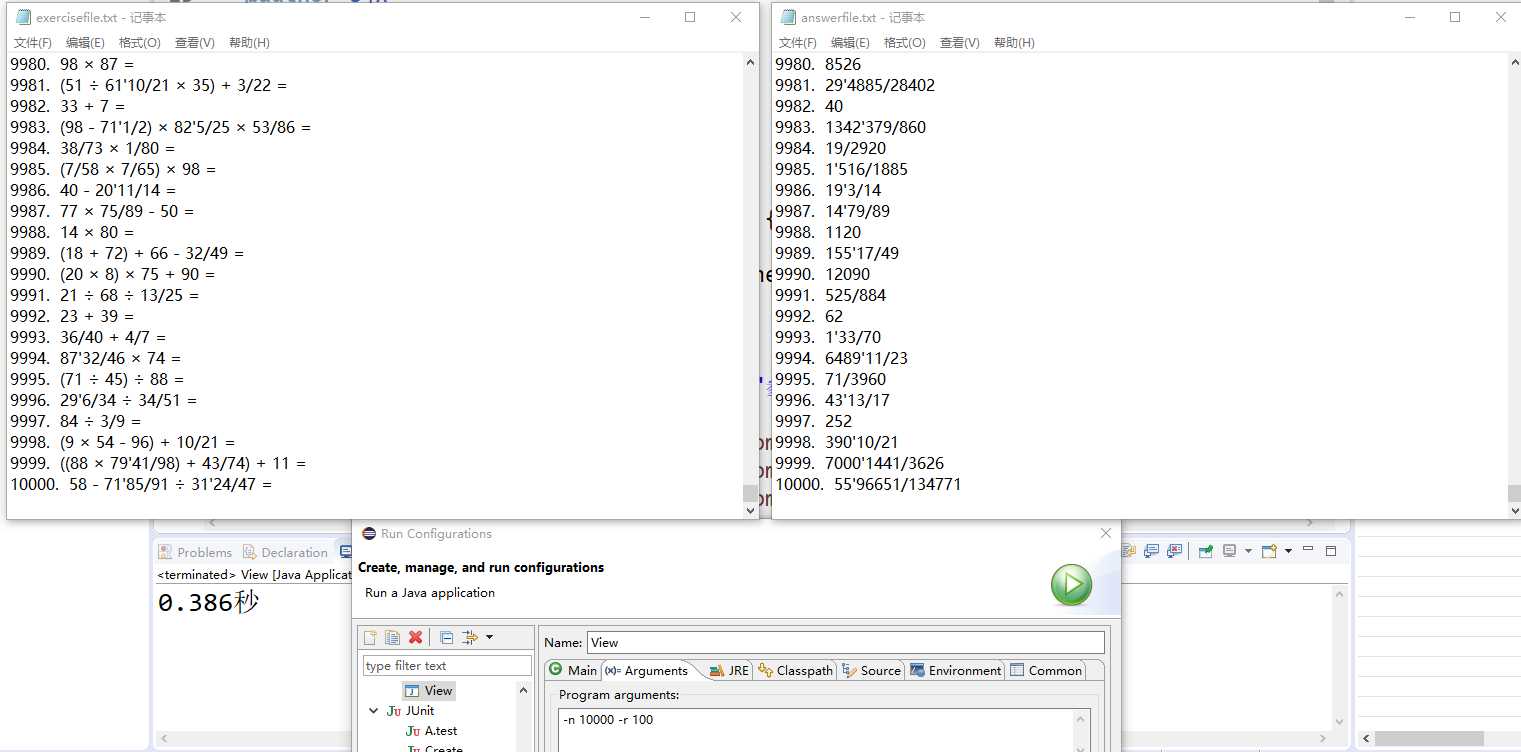Click answerfile.txt Notepad title bar icon
The height and width of the screenshot is (752, 1521).
point(788,17)
